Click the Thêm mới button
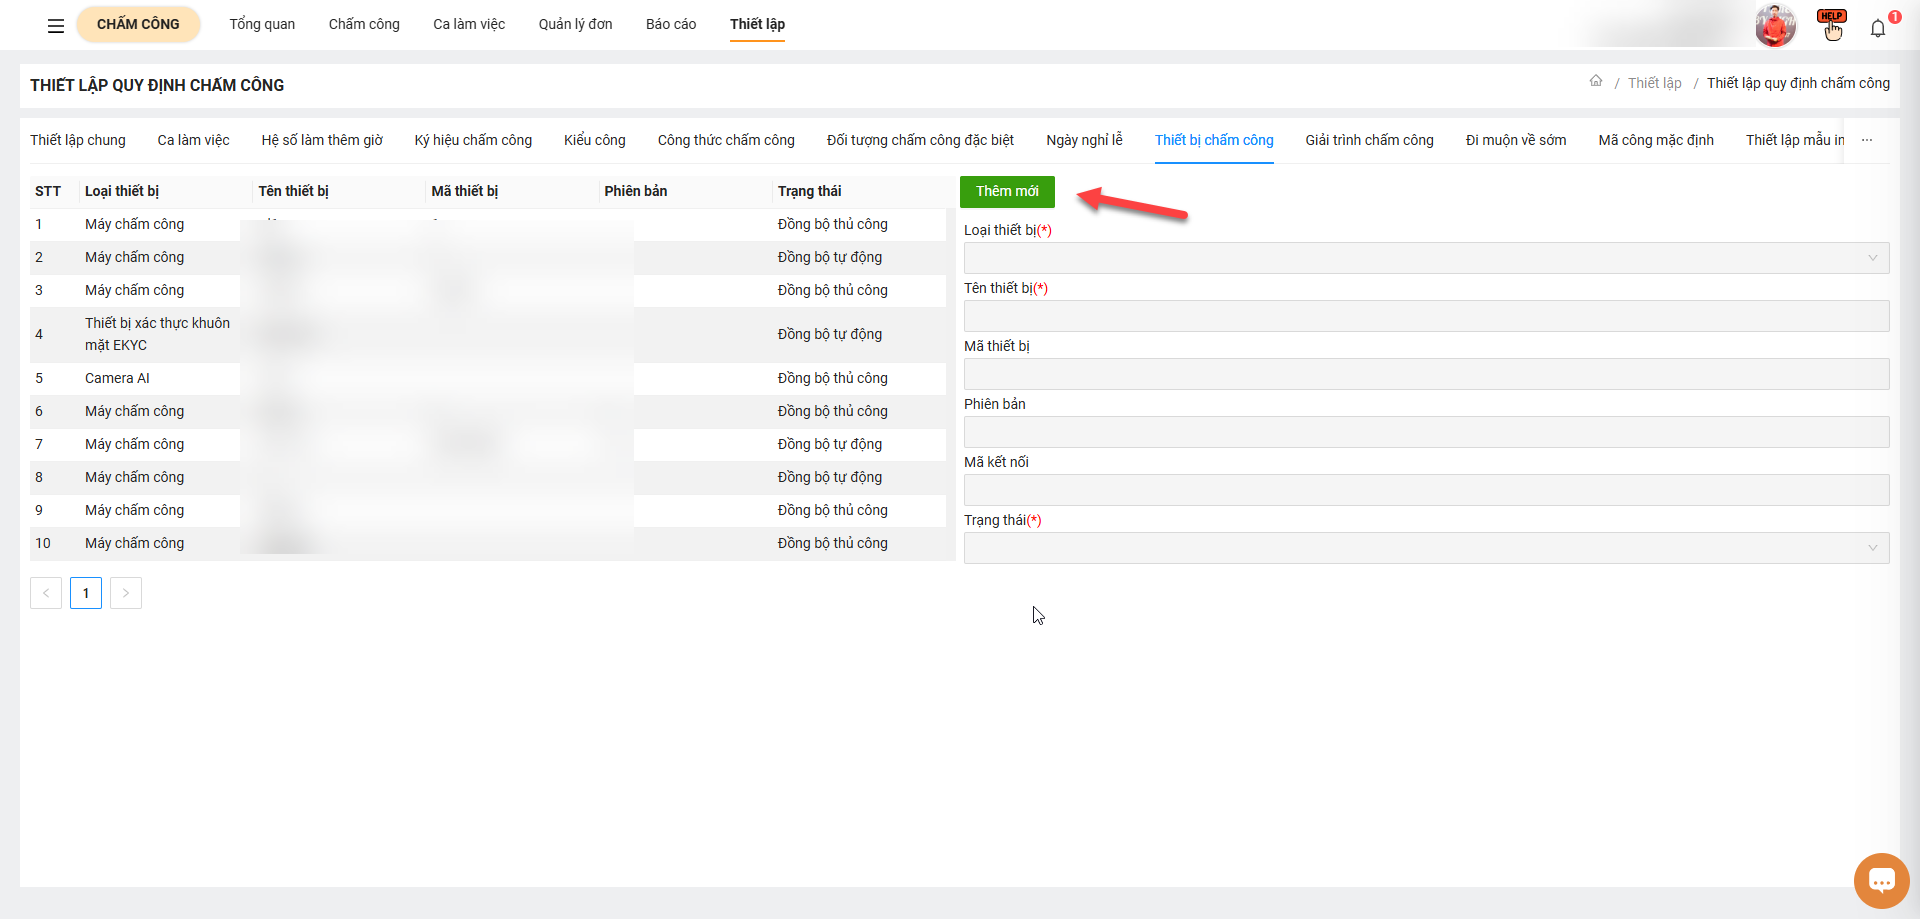 point(1007,192)
